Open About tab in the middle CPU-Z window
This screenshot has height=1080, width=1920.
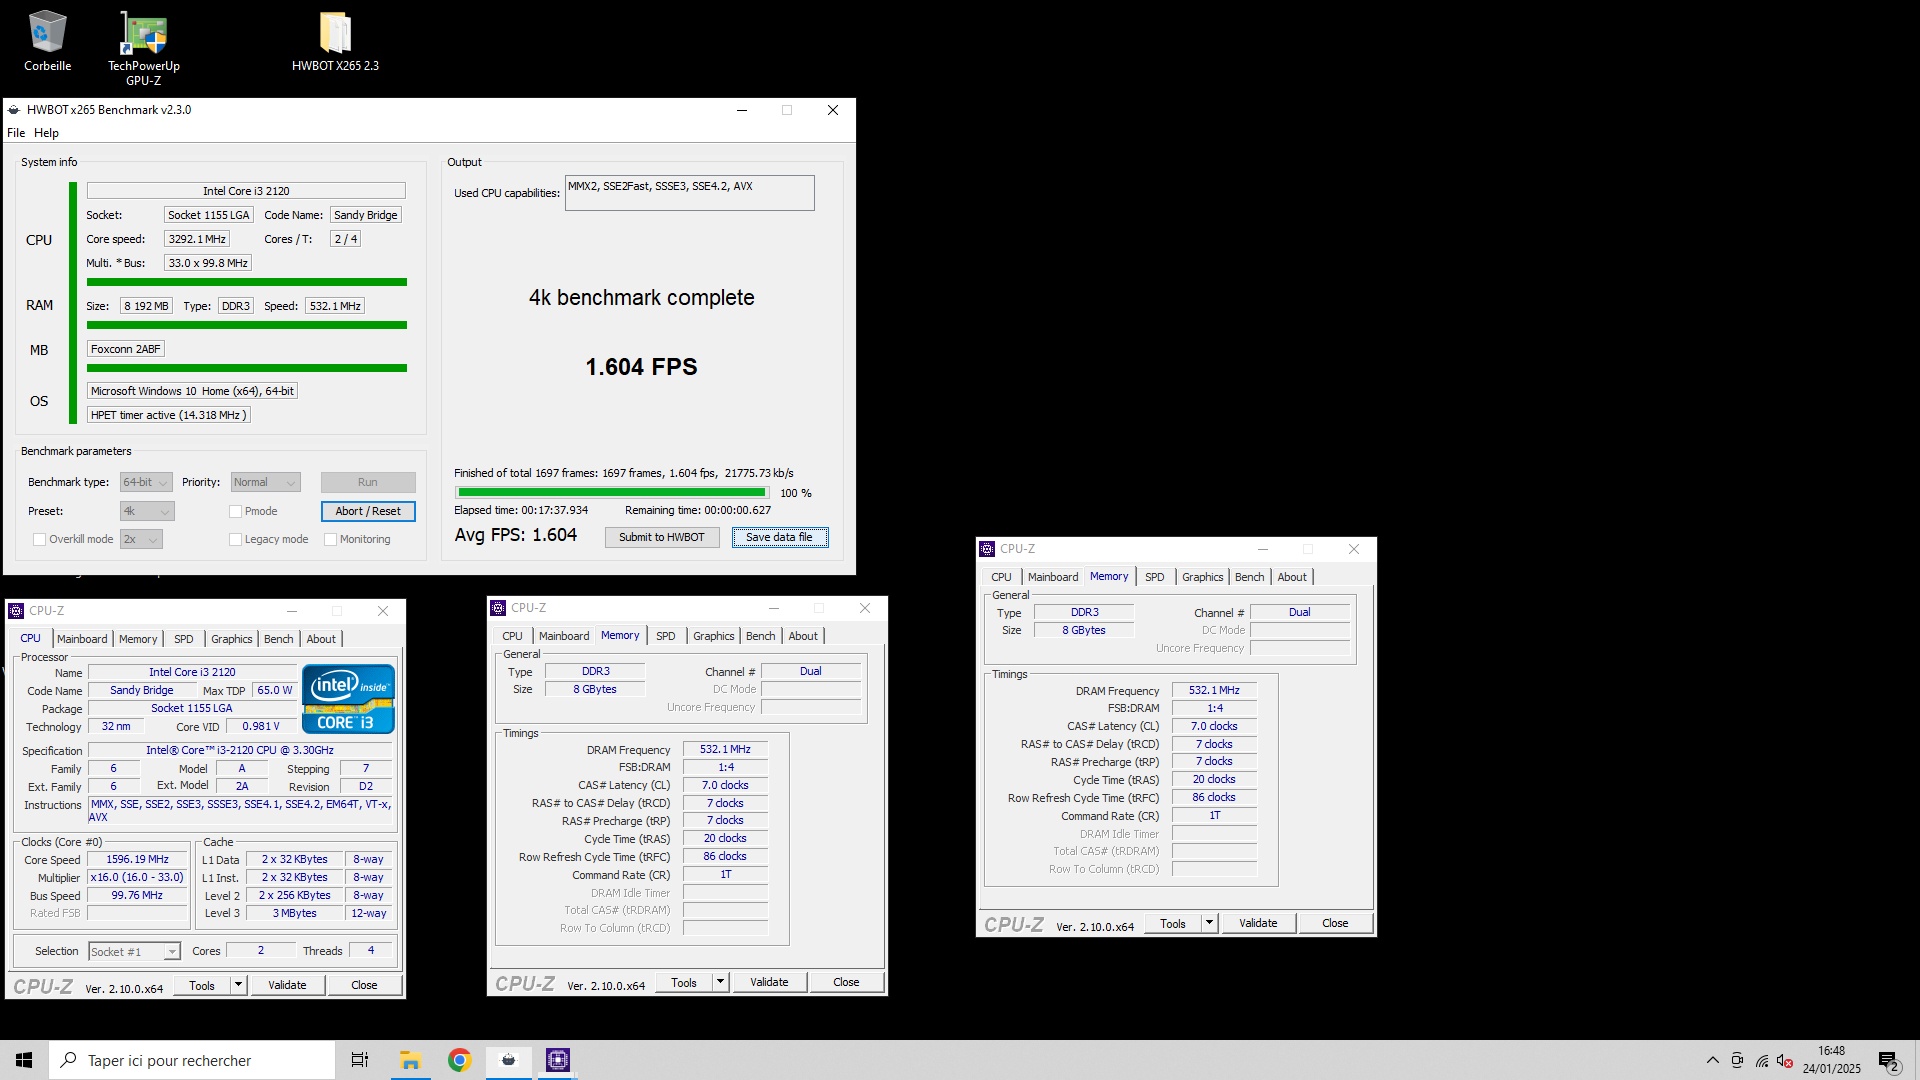click(803, 636)
